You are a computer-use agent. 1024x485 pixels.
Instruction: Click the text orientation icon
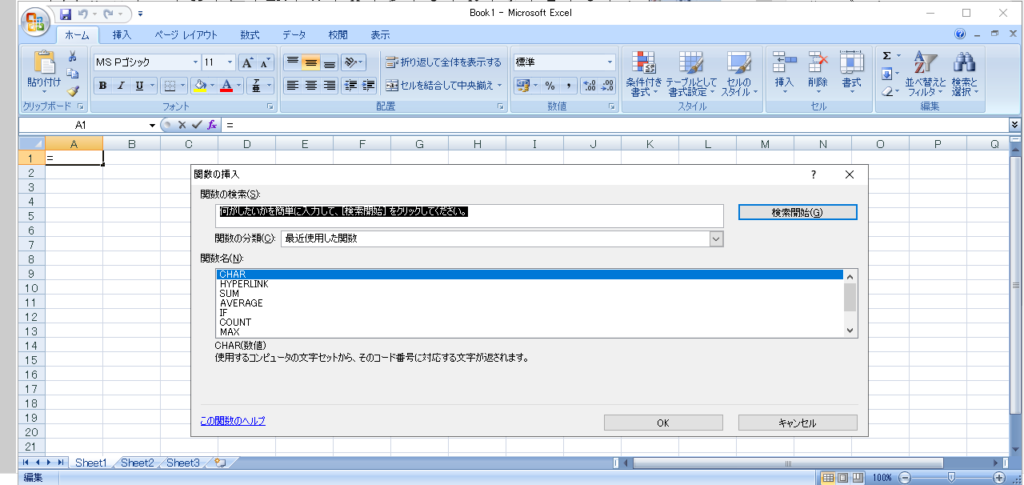click(350, 63)
